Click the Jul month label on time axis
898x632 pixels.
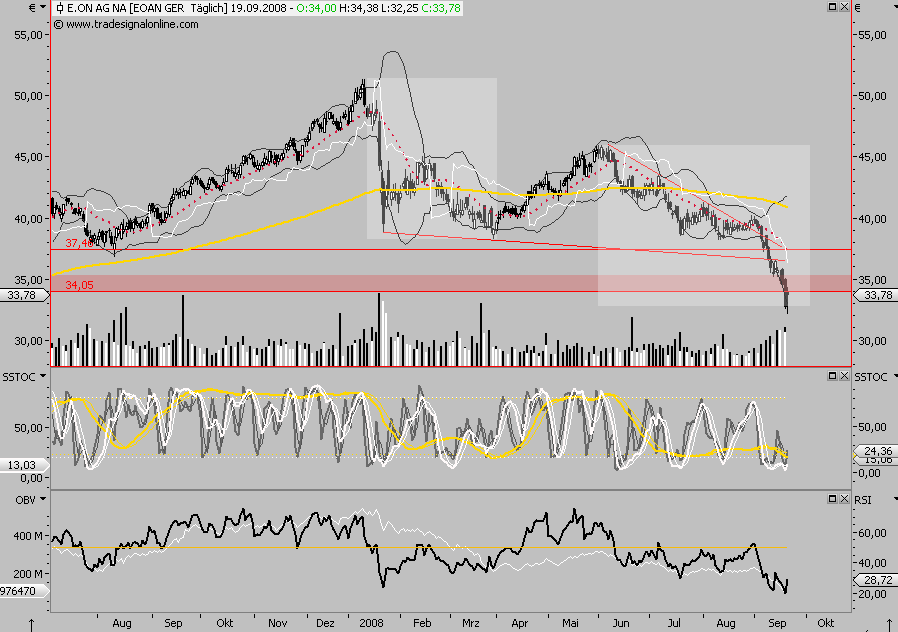click(x=675, y=623)
